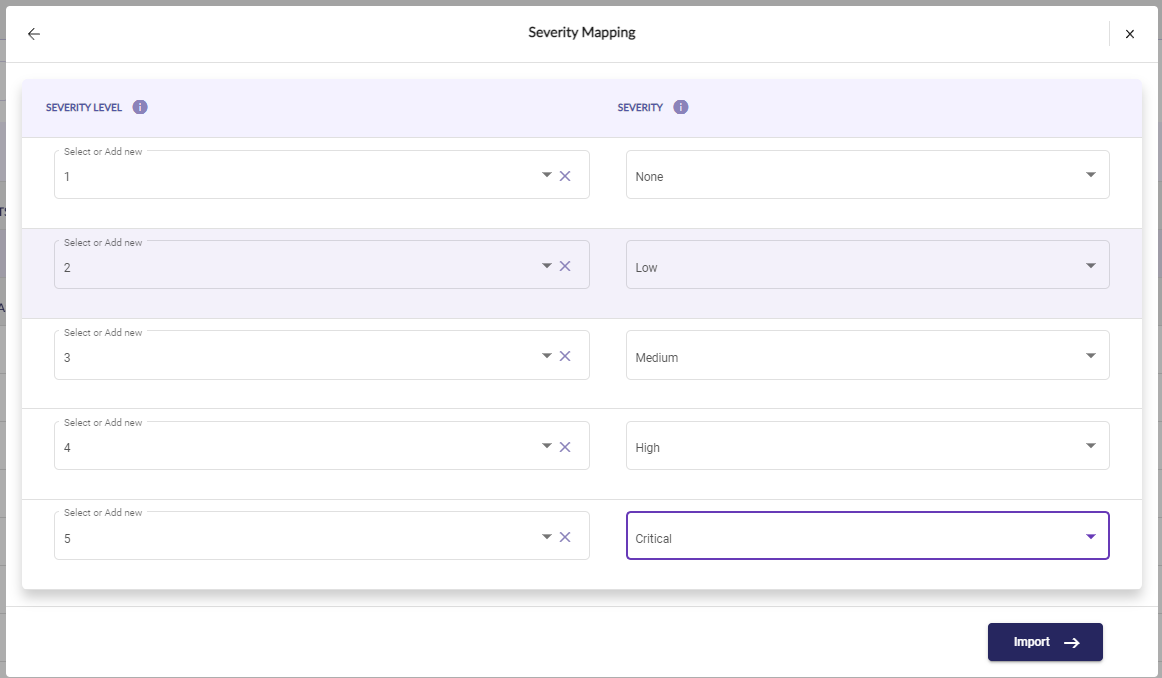
Task: Clear severity level 4 with X icon
Action: tap(565, 447)
